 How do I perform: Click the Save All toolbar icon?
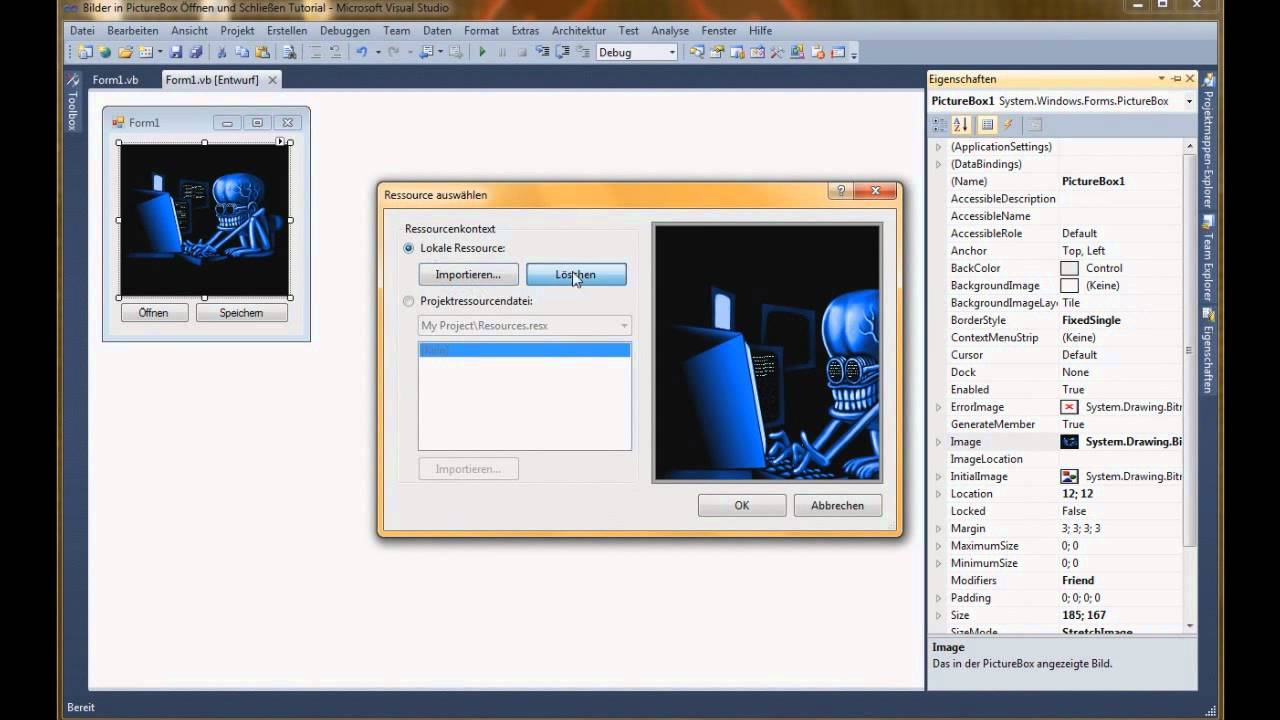(195, 51)
